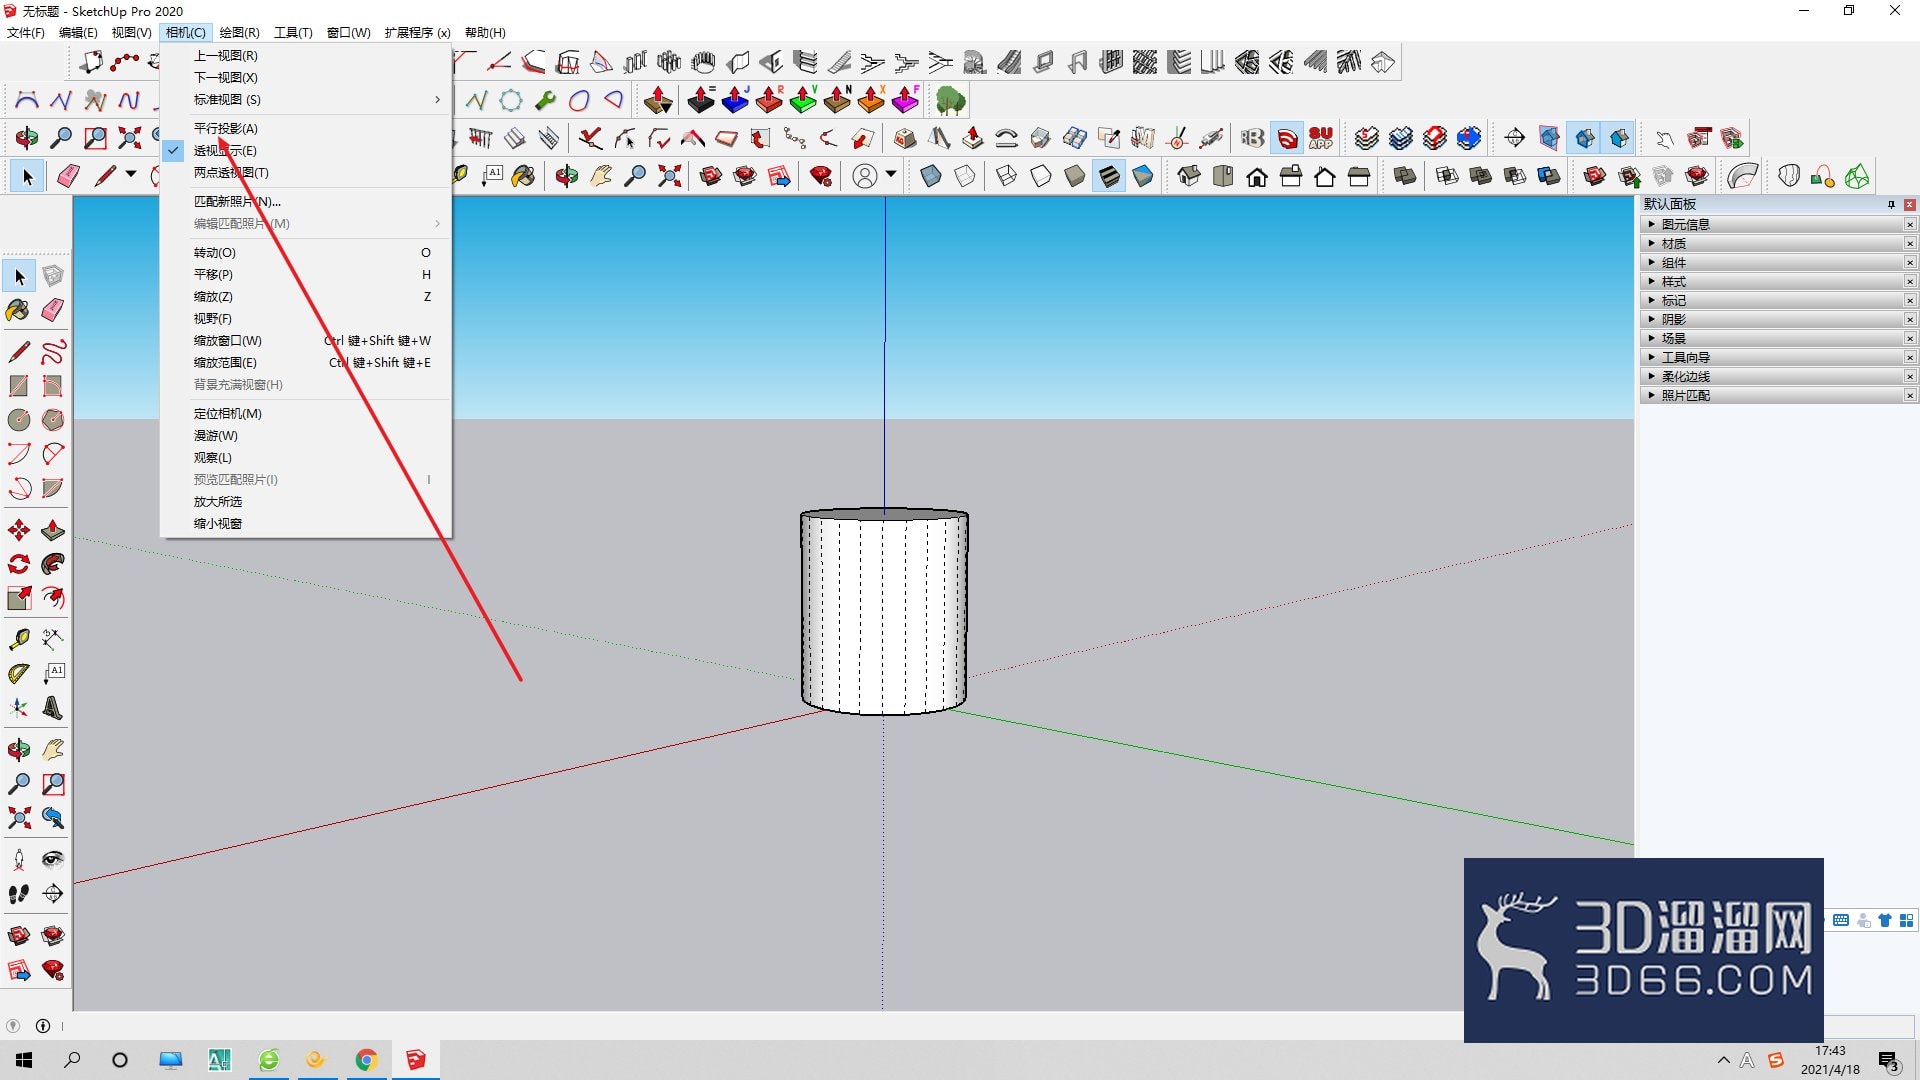The height and width of the screenshot is (1080, 1920).
Task: Close the 柔化边线 panel
Action: [x=1910, y=377]
